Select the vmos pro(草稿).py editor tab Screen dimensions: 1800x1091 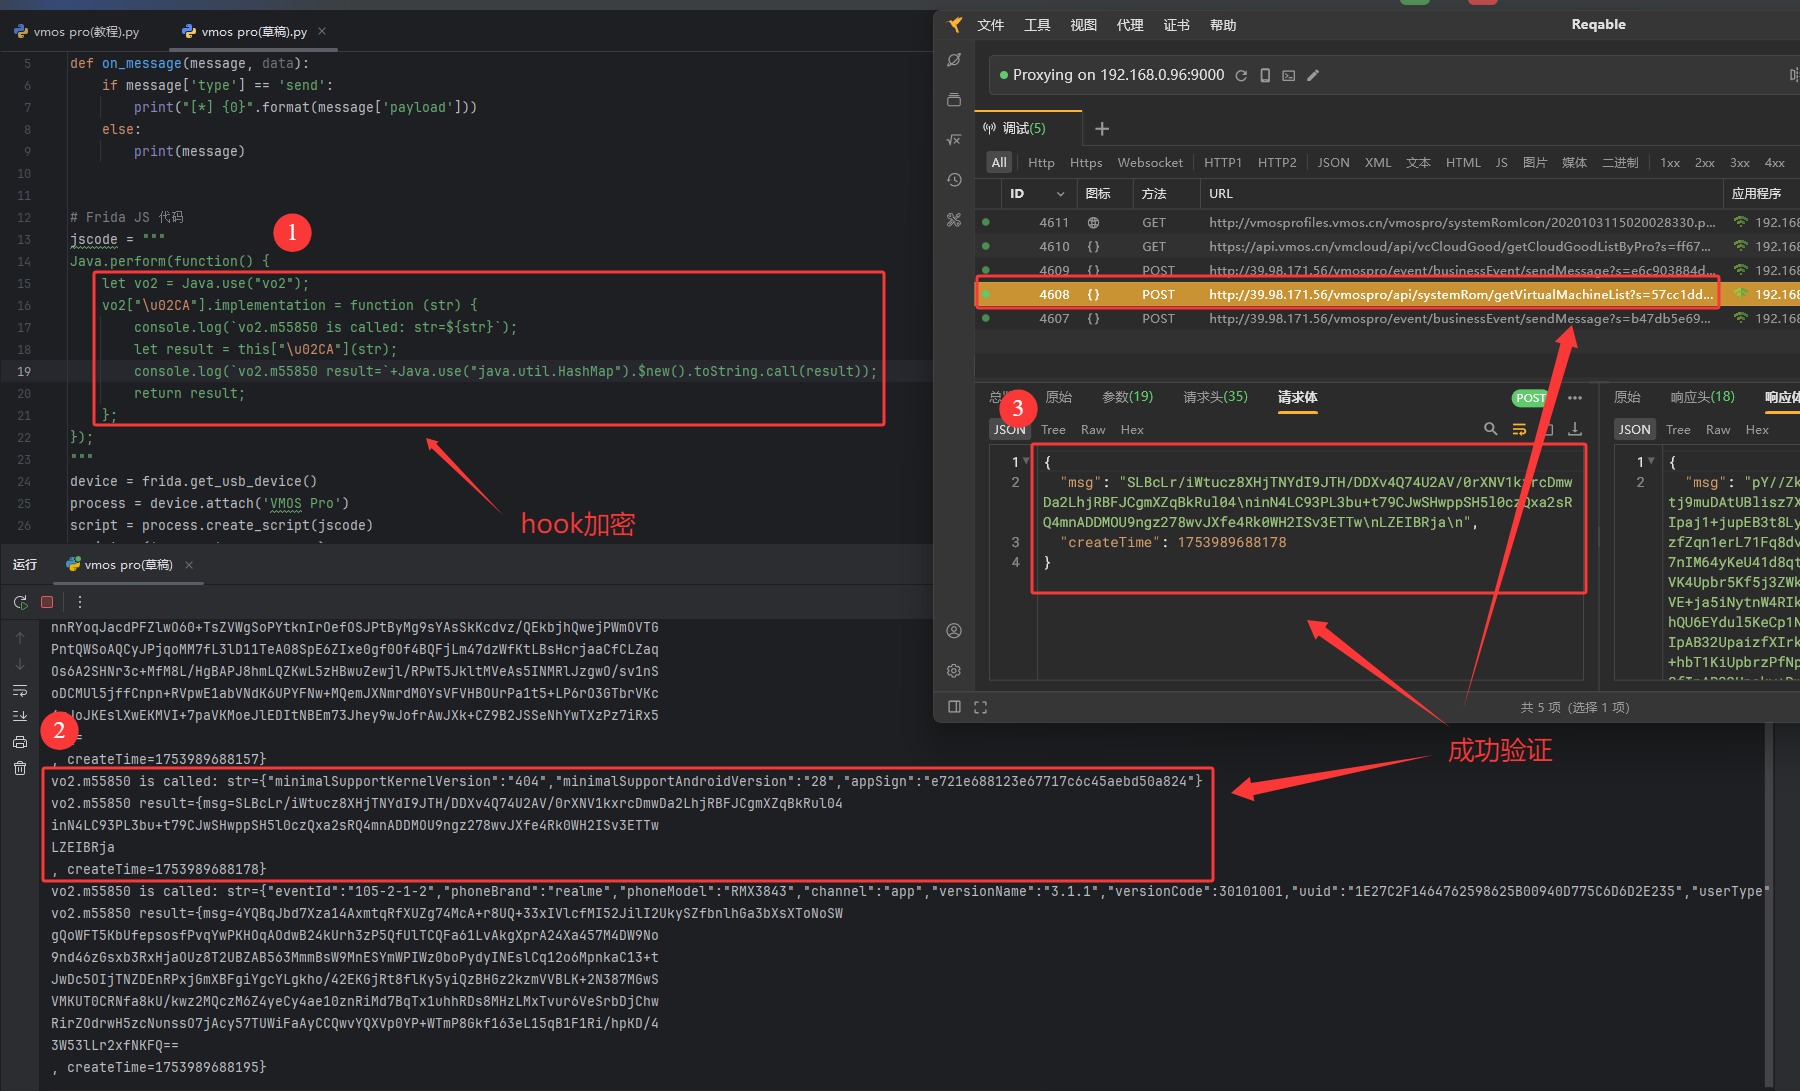pos(245,31)
